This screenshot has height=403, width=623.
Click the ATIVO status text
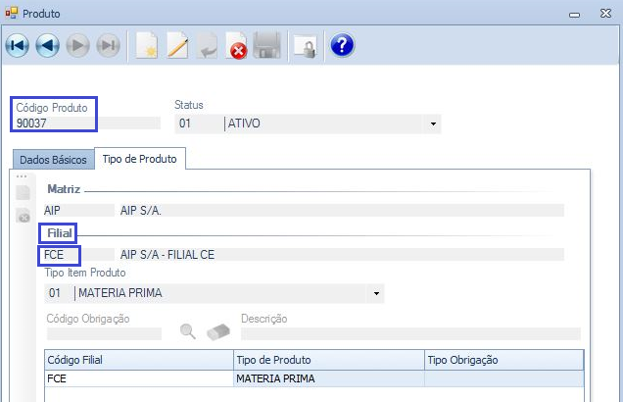(244, 124)
